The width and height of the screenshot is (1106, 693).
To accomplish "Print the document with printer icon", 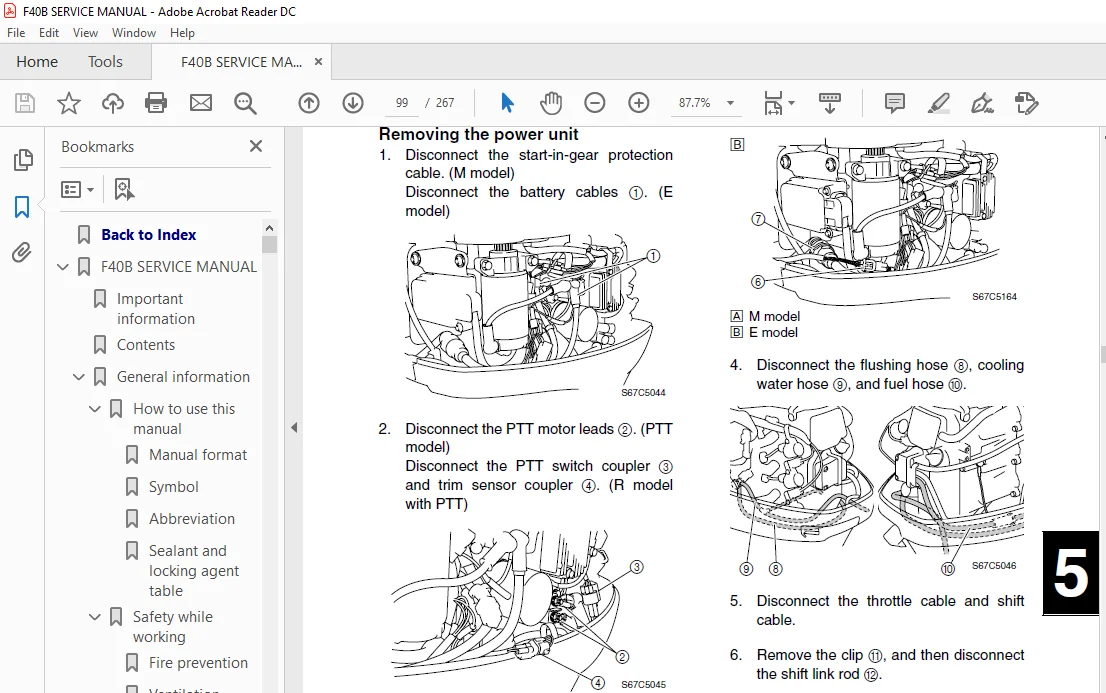I will (156, 103).
